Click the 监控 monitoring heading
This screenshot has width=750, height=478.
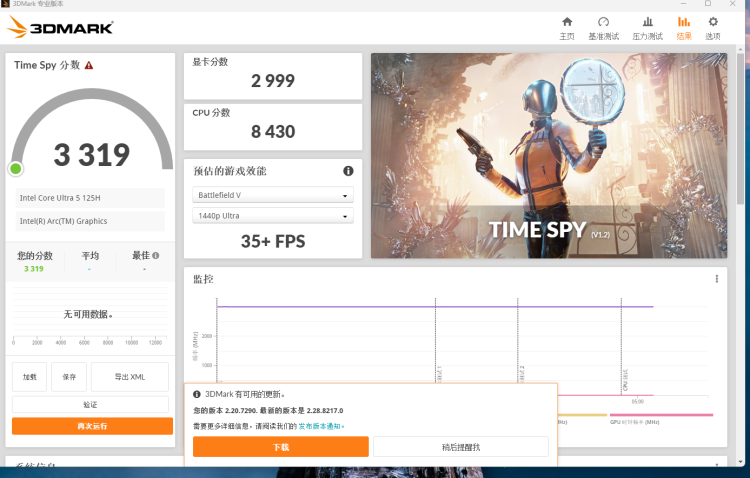[203, 279]
